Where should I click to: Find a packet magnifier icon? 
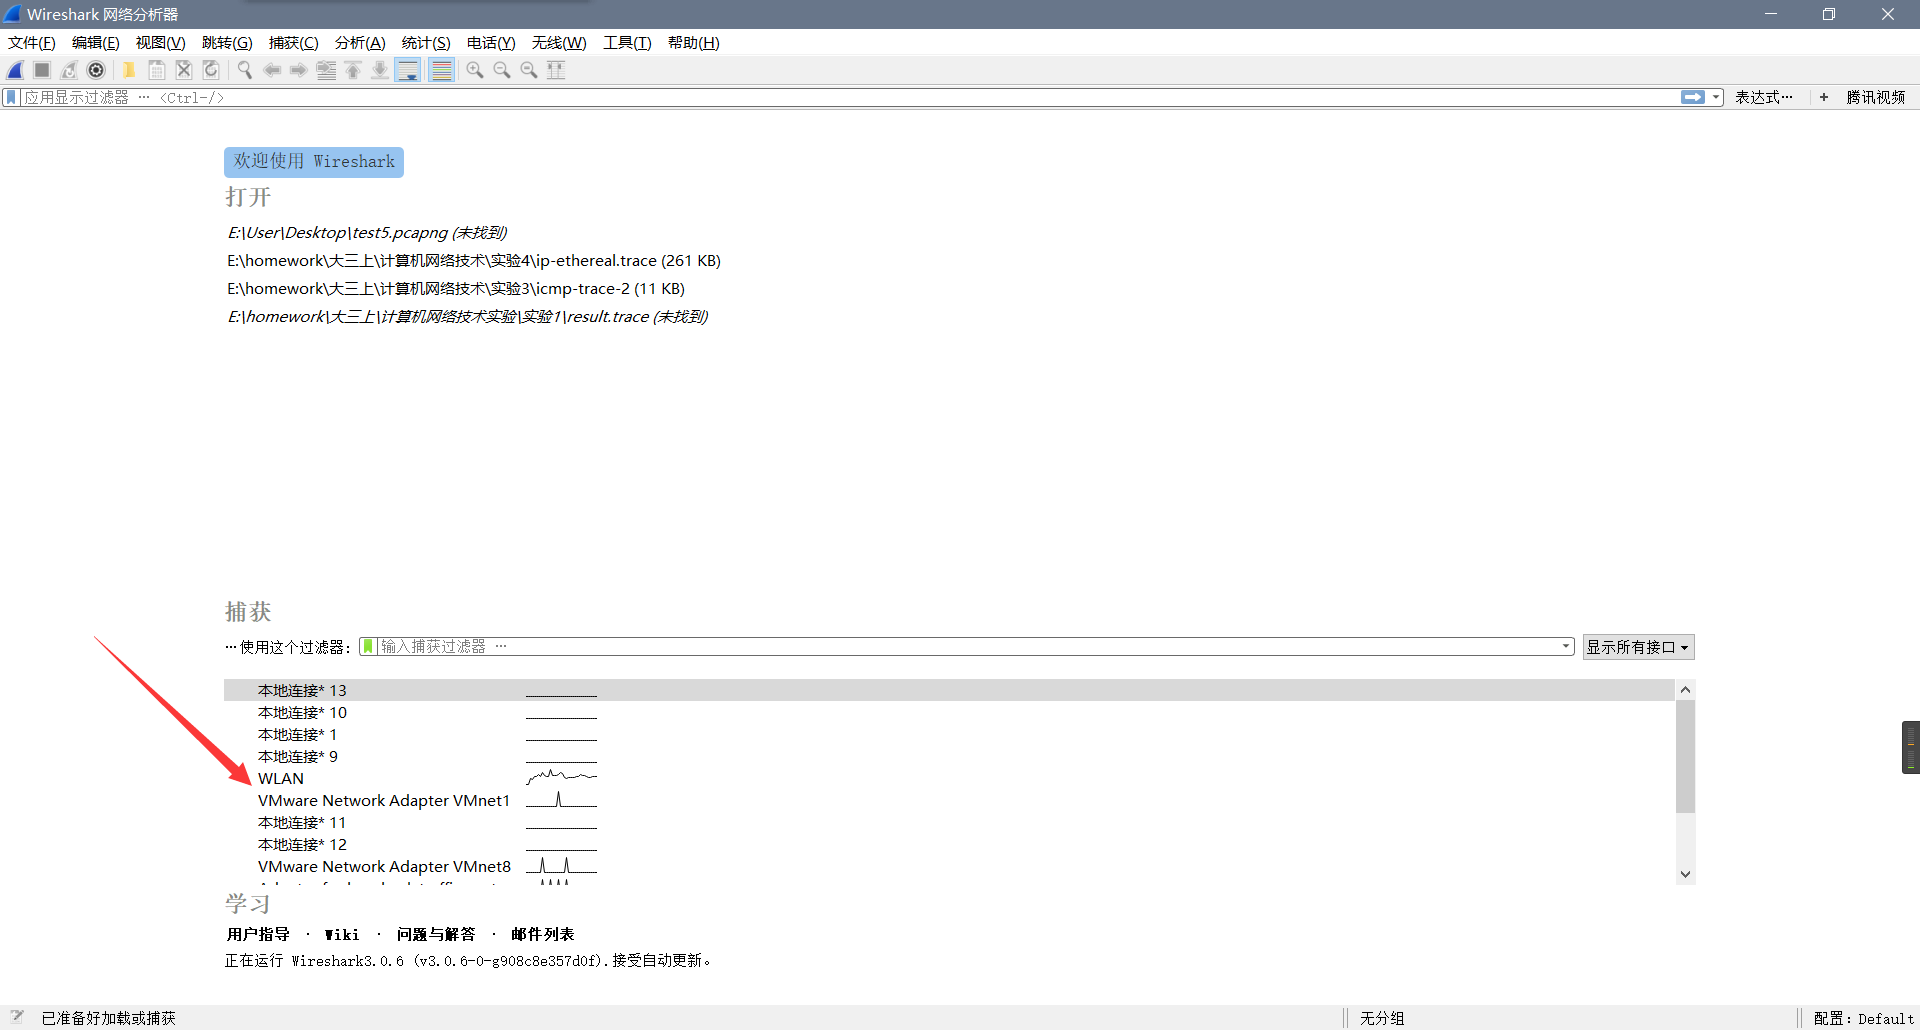244,70
